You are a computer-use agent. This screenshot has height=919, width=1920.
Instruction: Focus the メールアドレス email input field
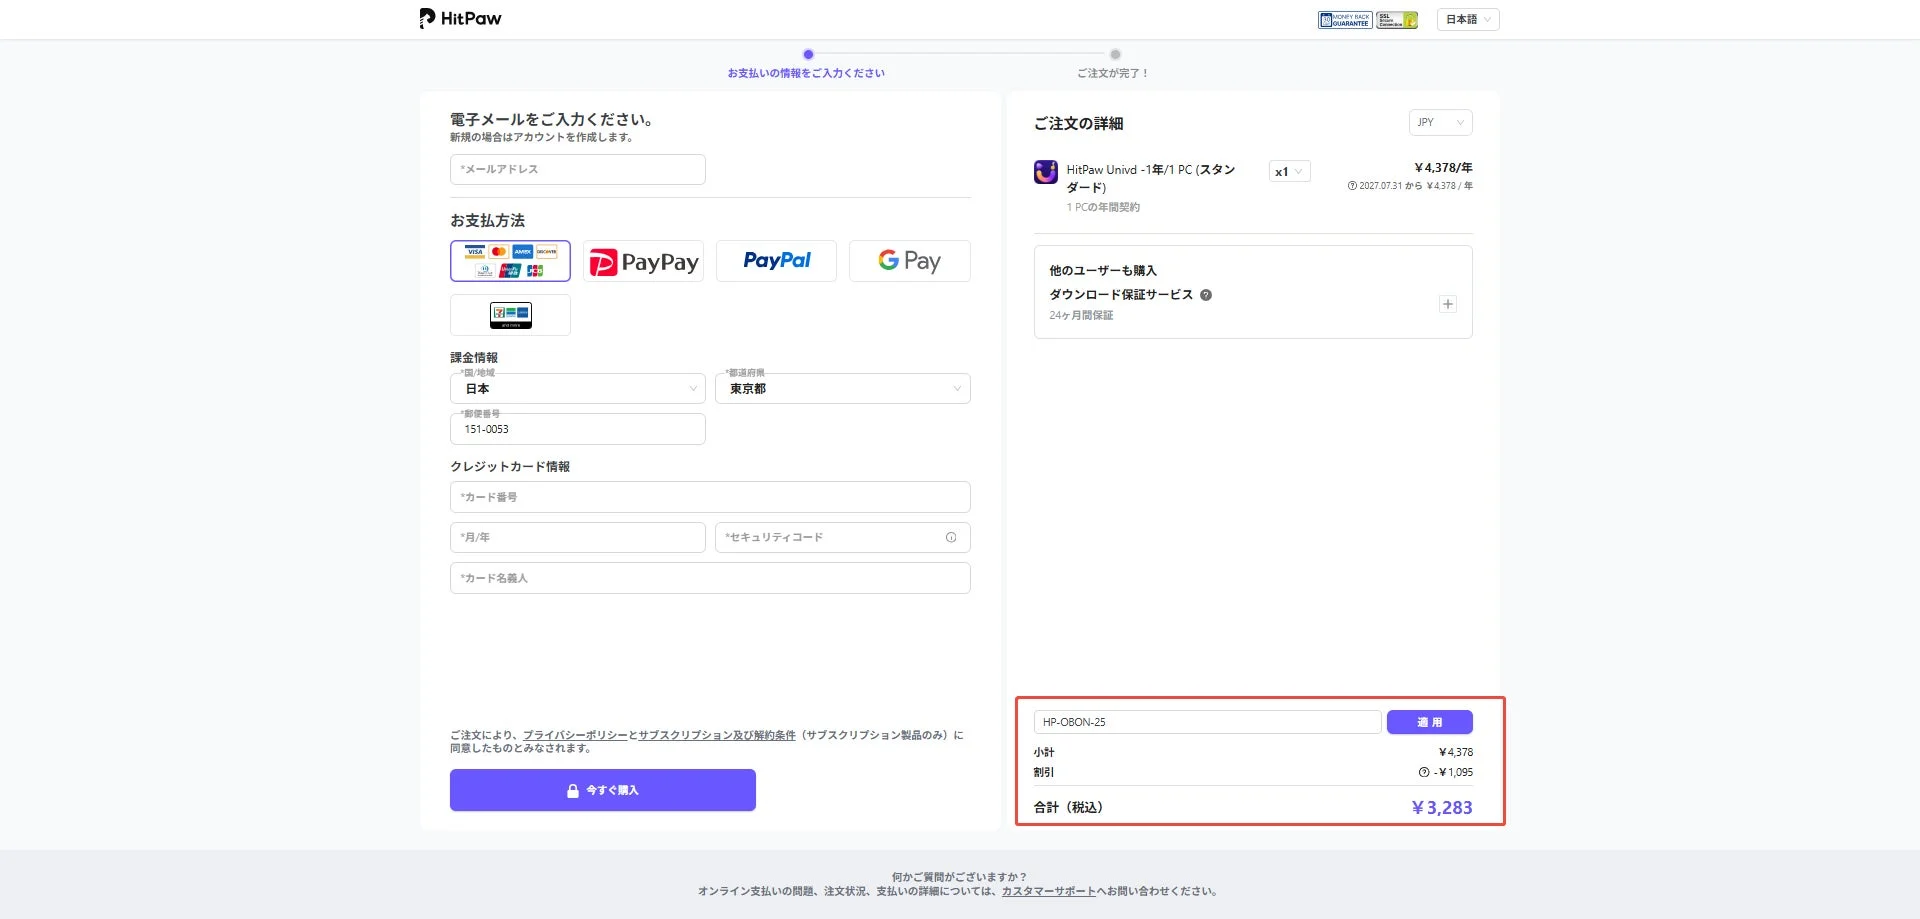[577, 169]
